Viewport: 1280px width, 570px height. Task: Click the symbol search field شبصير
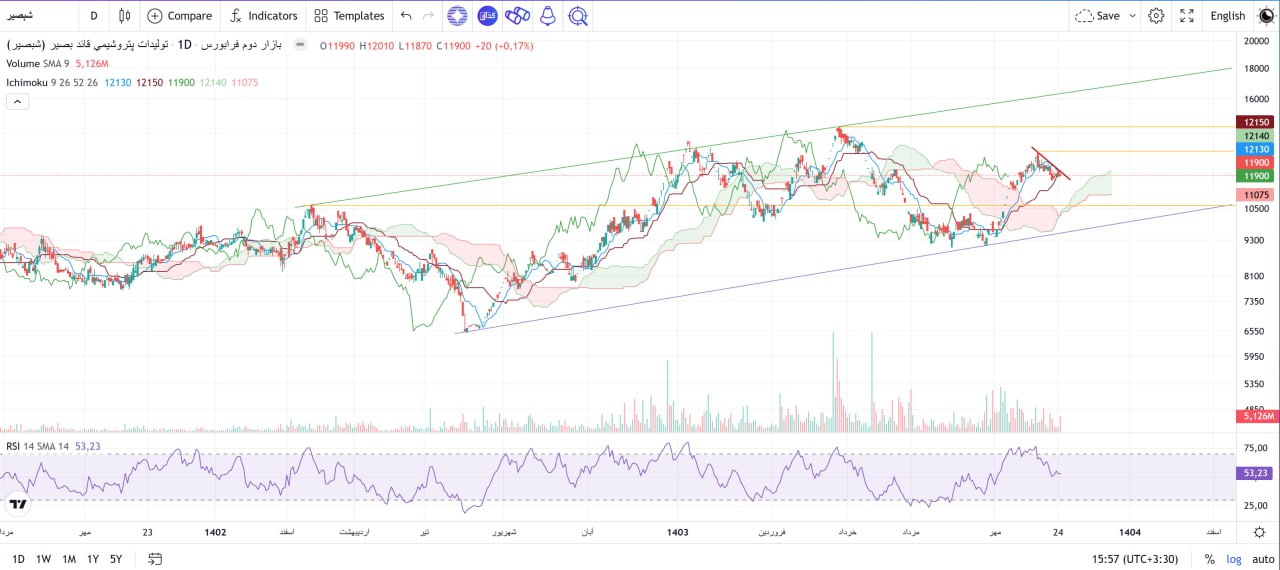tap(40, 15)
